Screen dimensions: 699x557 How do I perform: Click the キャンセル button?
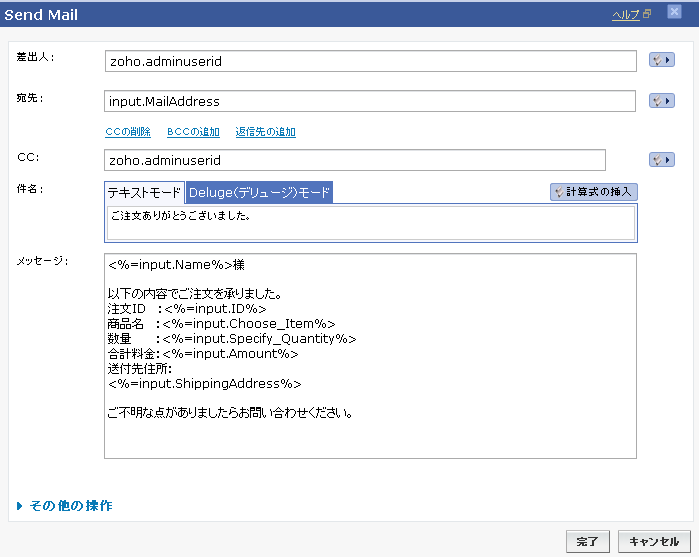[654, 541]
